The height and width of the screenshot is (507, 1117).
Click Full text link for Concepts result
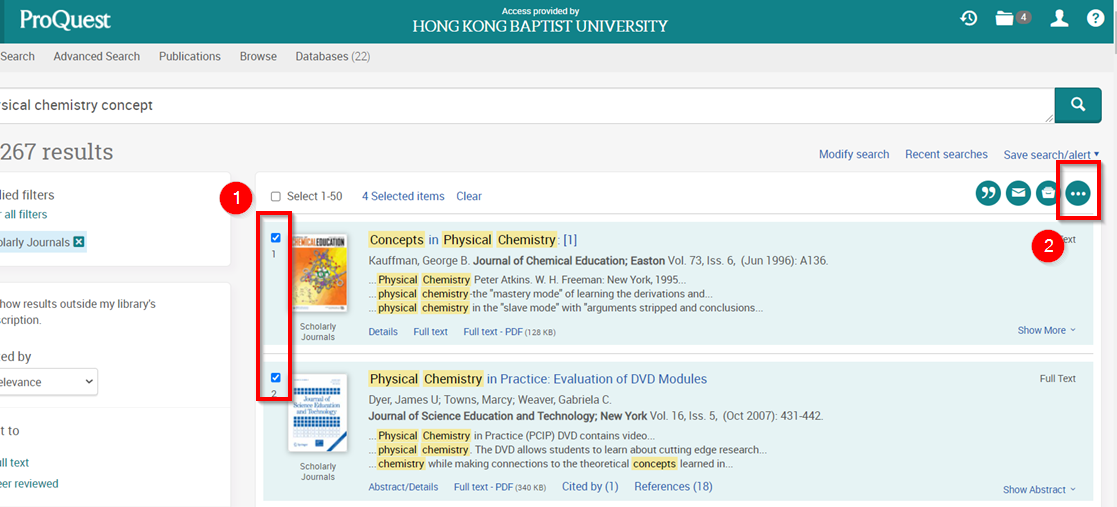point(430,332)
